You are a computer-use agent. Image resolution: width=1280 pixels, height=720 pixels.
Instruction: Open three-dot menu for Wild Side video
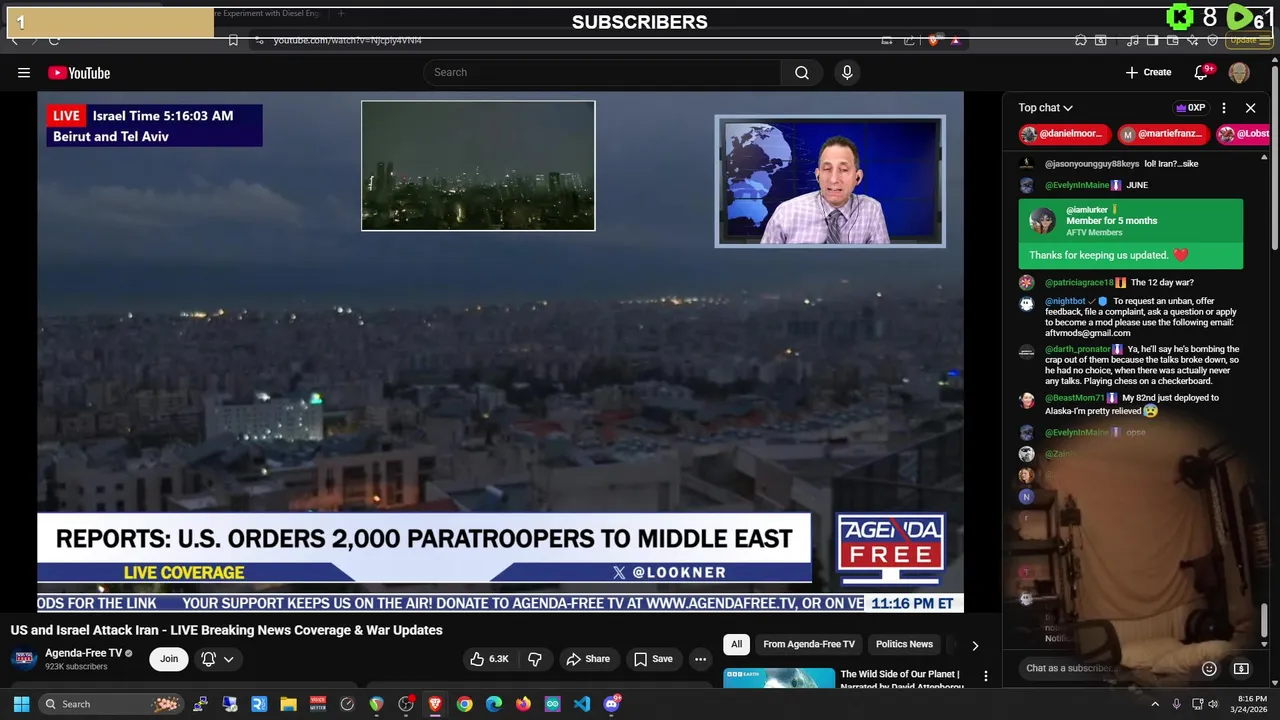[985, 676]
